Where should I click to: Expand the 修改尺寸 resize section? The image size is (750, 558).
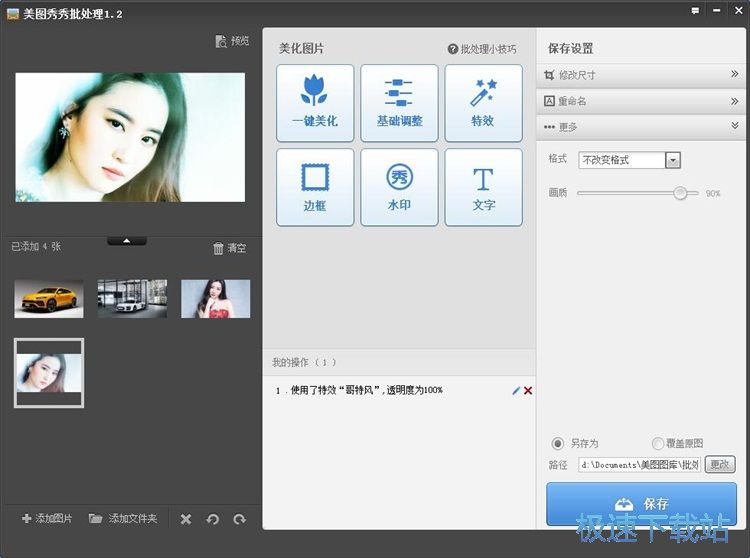click(x=641, y=75)
